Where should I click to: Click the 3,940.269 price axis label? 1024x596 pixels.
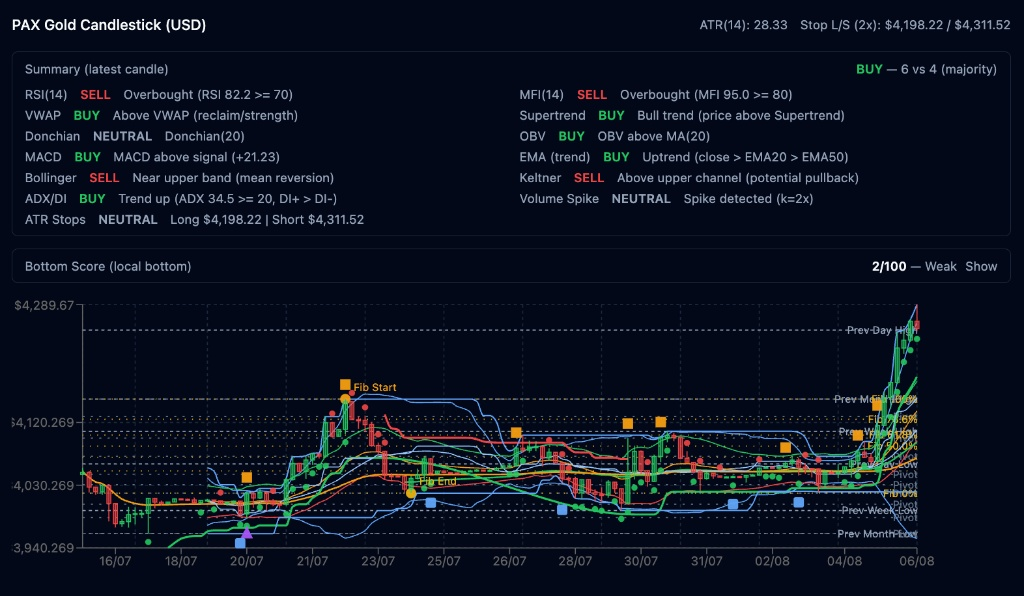coord(44,548)
